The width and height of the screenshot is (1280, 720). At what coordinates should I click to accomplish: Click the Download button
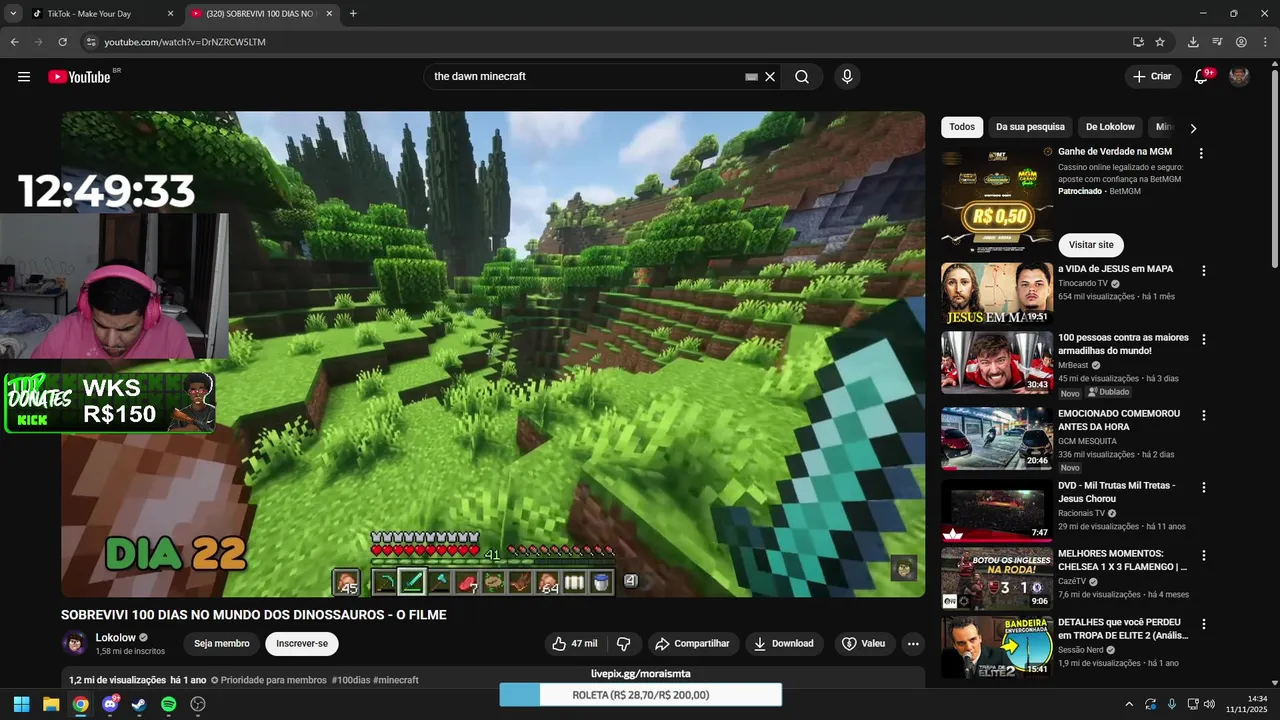(x=784, y=644)
